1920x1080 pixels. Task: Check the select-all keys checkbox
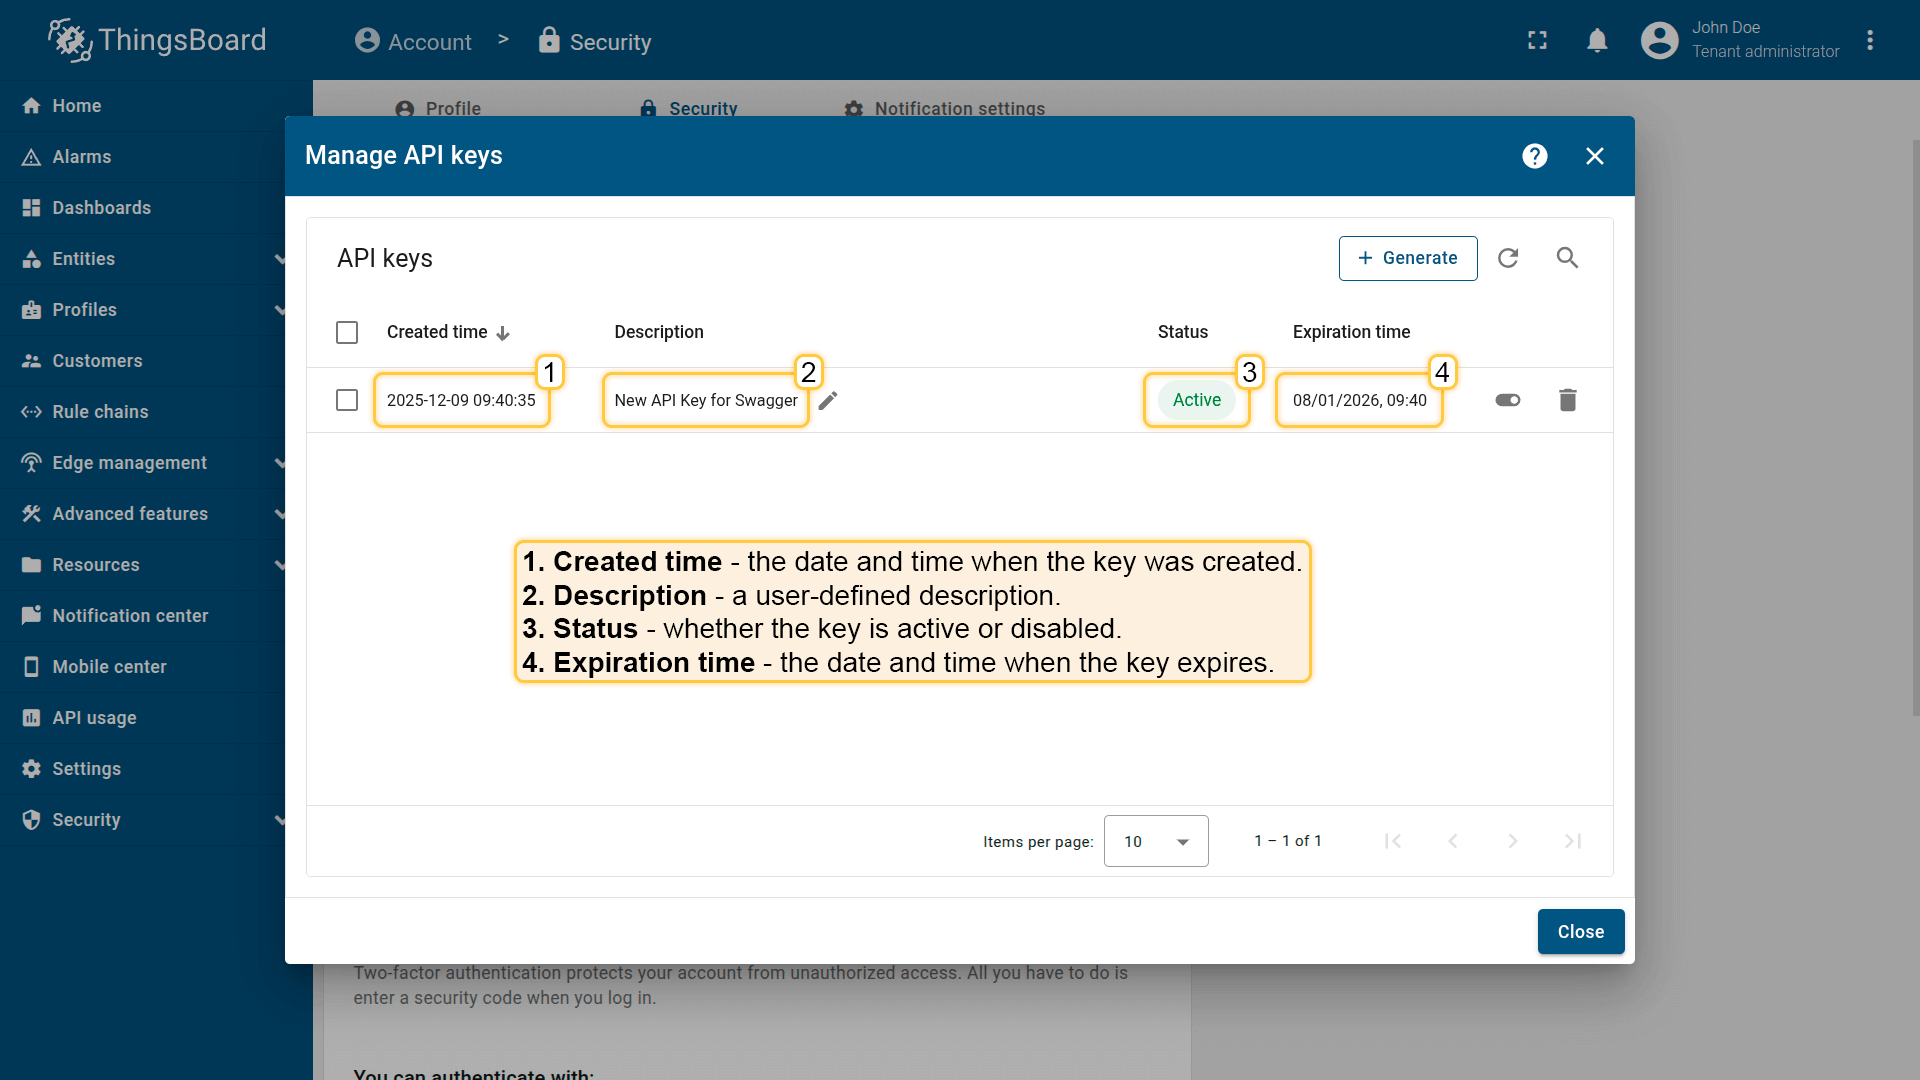(x=347, y=332)
